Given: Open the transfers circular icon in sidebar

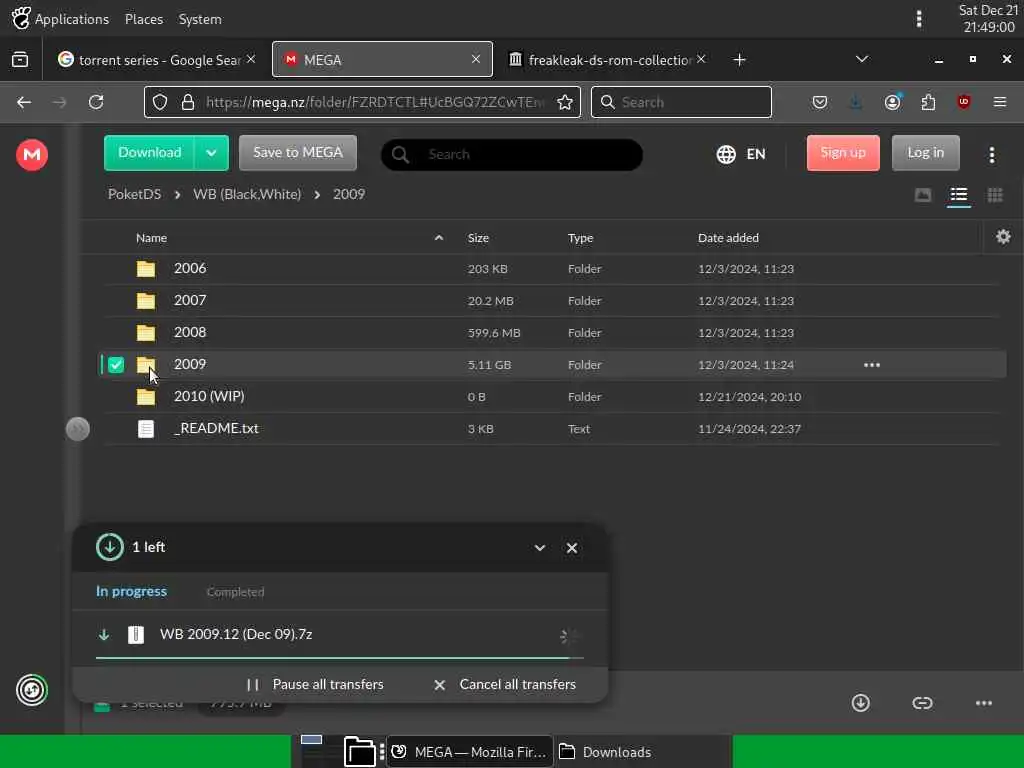Looking at the screenshot, I should [x=32, y=690].
